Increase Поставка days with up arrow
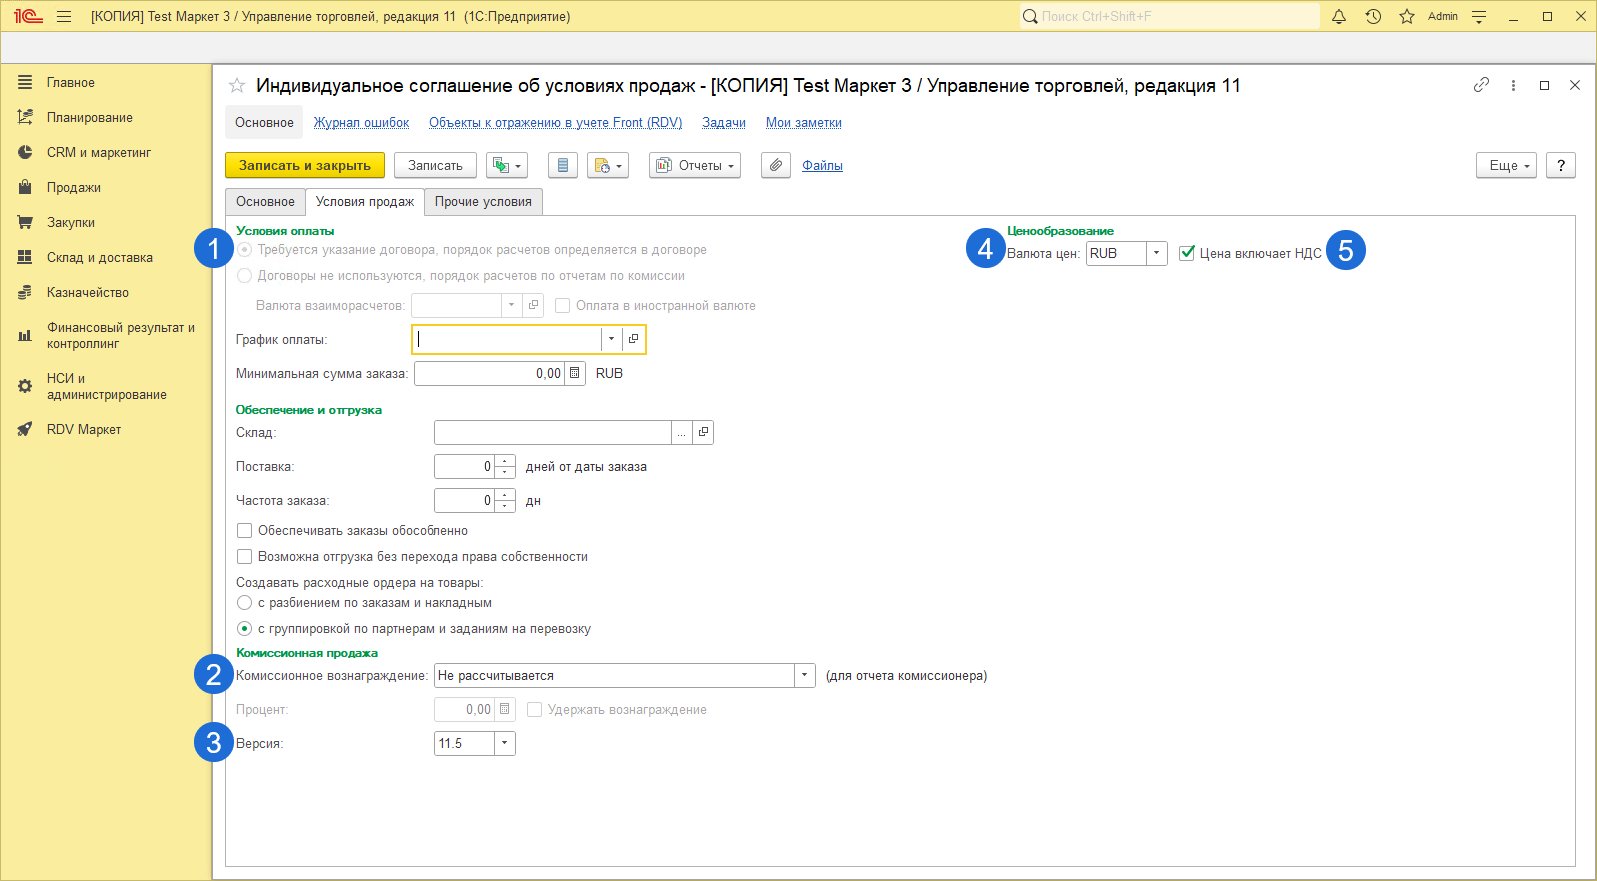The width and height of the screenshot is (1597, 881). pos(506,461)
